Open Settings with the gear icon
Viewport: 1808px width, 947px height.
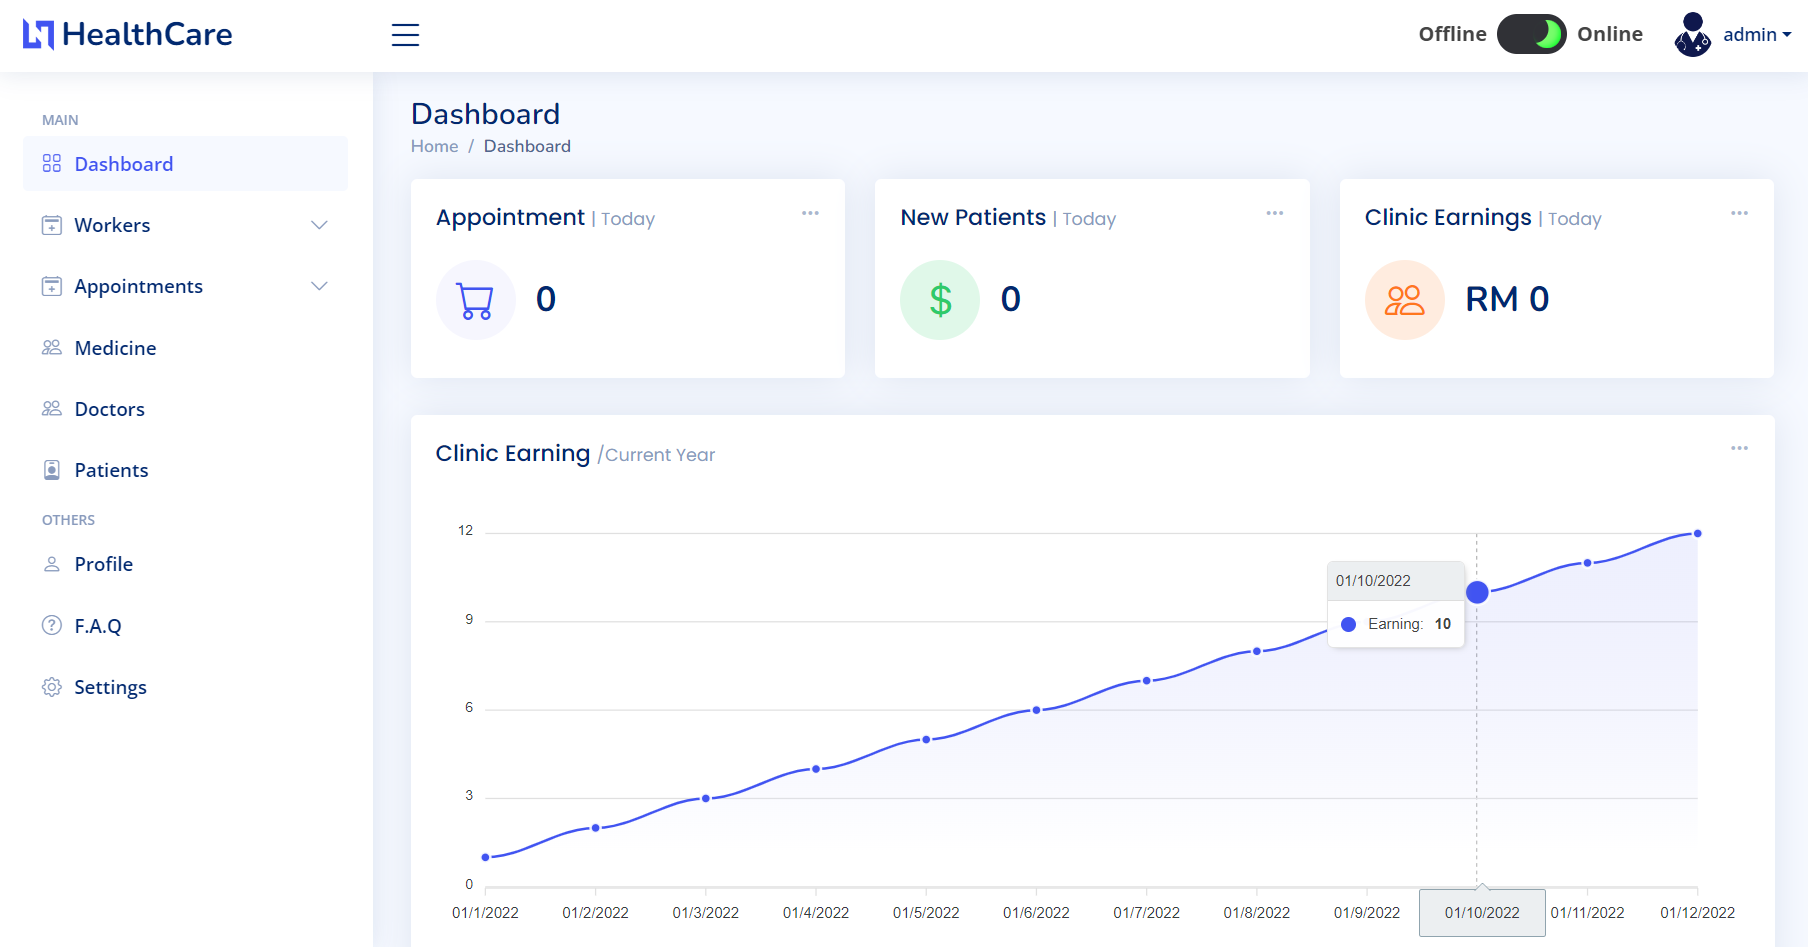[52, 687]
